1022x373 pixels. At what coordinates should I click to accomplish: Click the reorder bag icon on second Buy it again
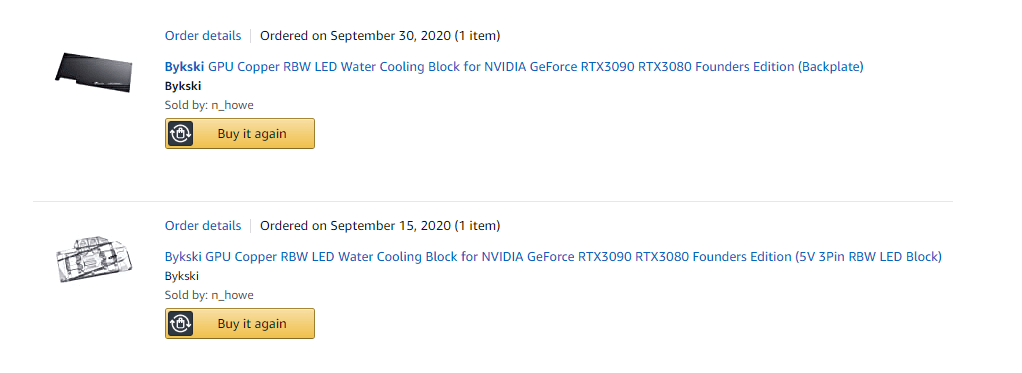(x=180, y=323)
